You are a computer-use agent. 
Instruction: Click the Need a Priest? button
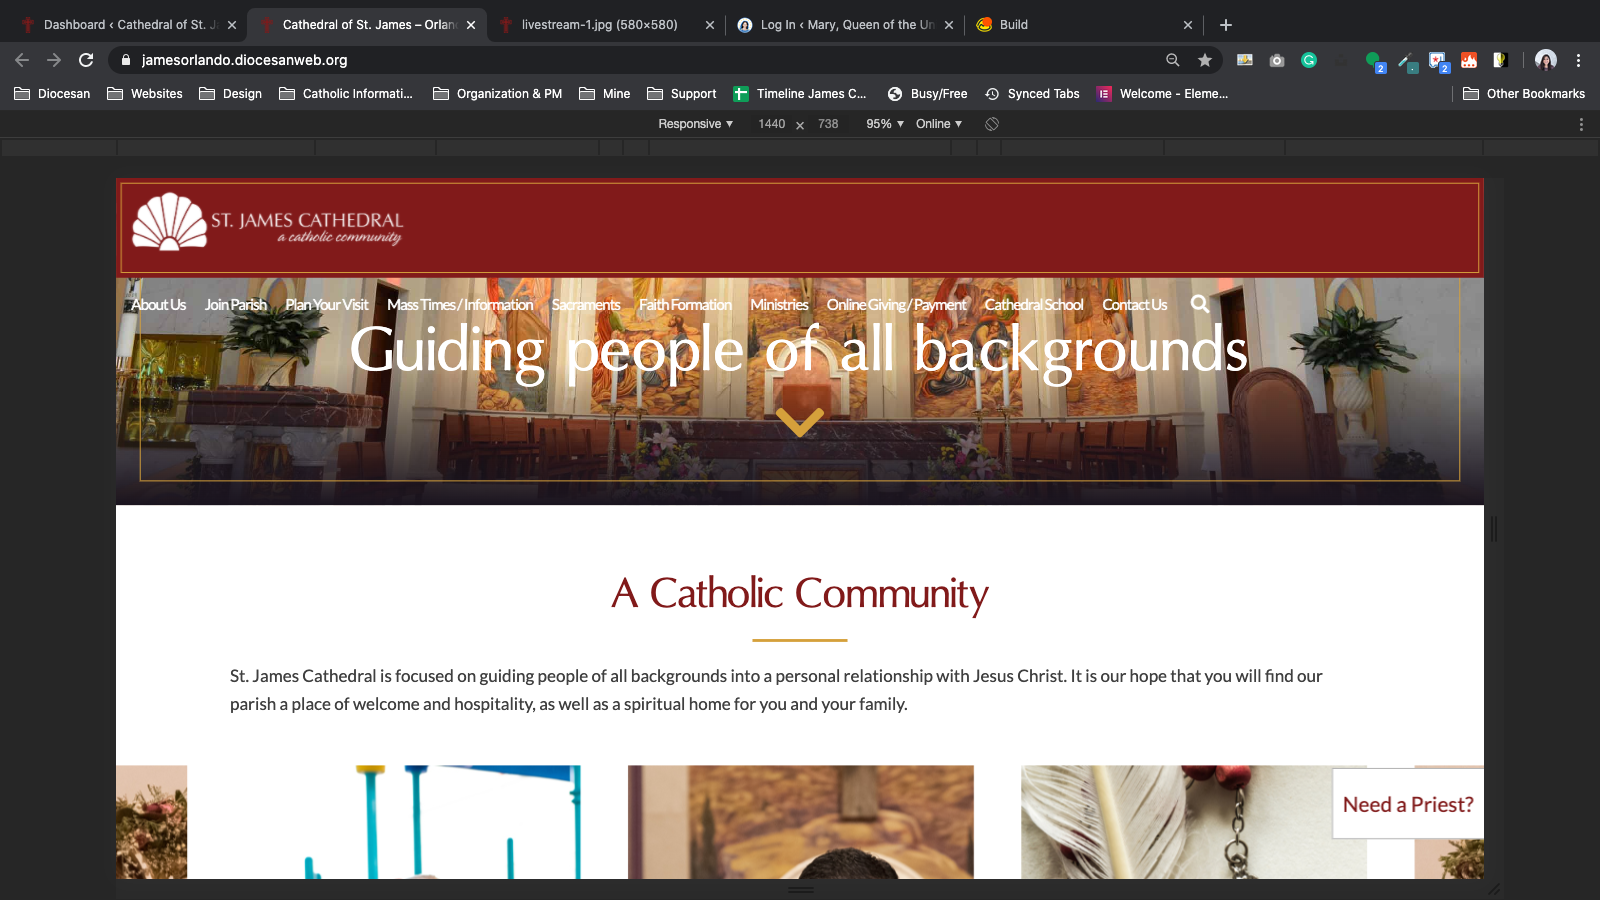coord(1407,804)
